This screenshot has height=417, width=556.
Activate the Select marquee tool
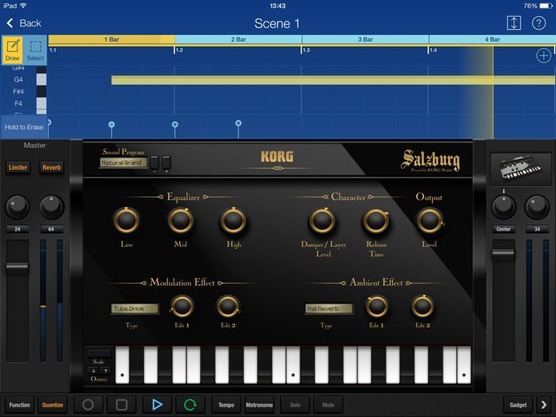pos(35,50)
